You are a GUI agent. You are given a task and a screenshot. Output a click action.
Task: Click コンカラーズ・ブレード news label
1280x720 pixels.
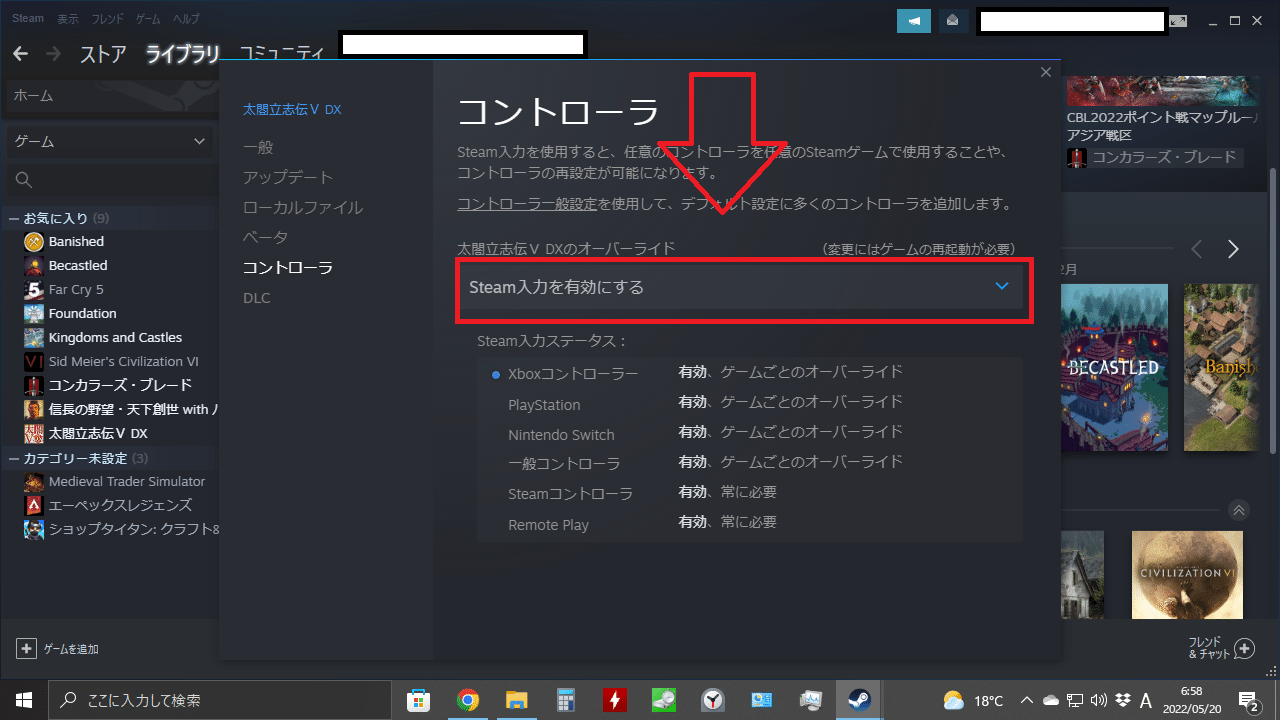click(x=1162, y=157)
